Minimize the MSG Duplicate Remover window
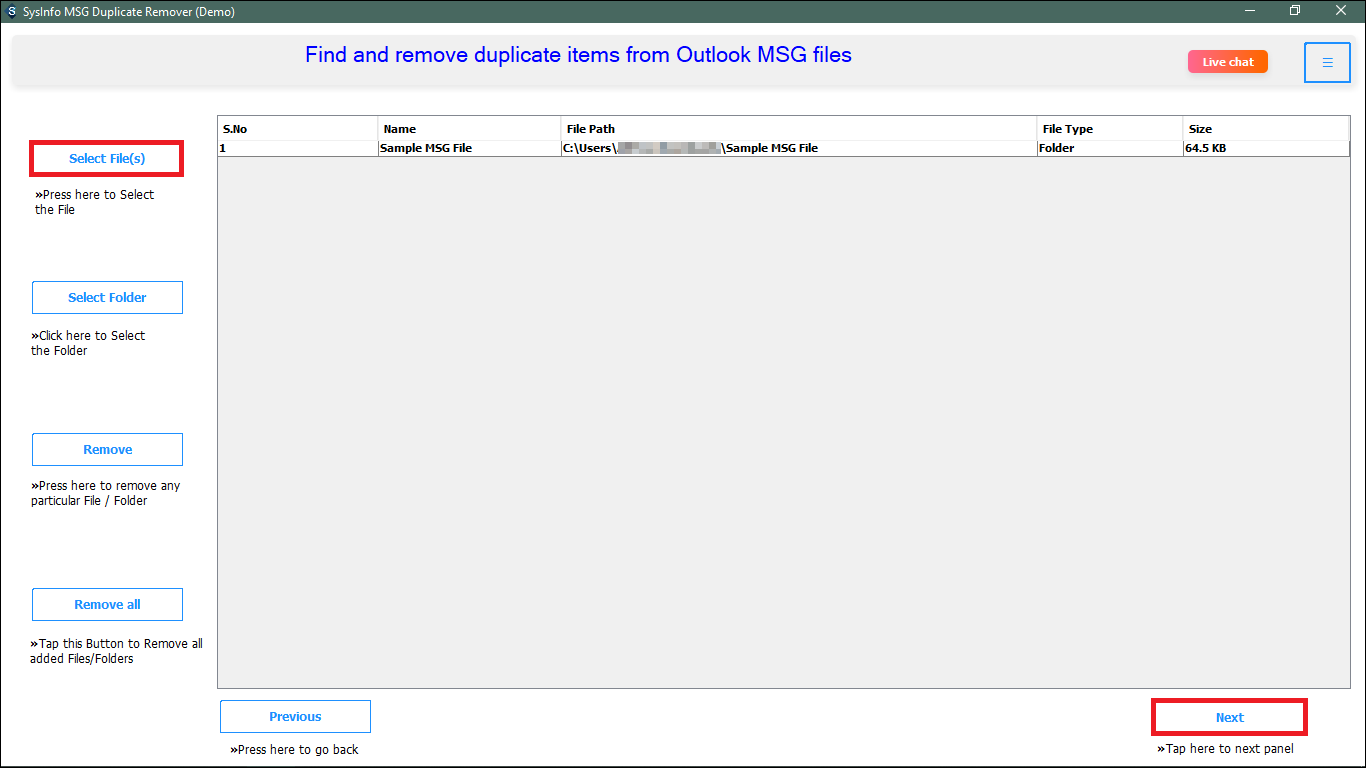1366x768 pixels. [1250, 10]
